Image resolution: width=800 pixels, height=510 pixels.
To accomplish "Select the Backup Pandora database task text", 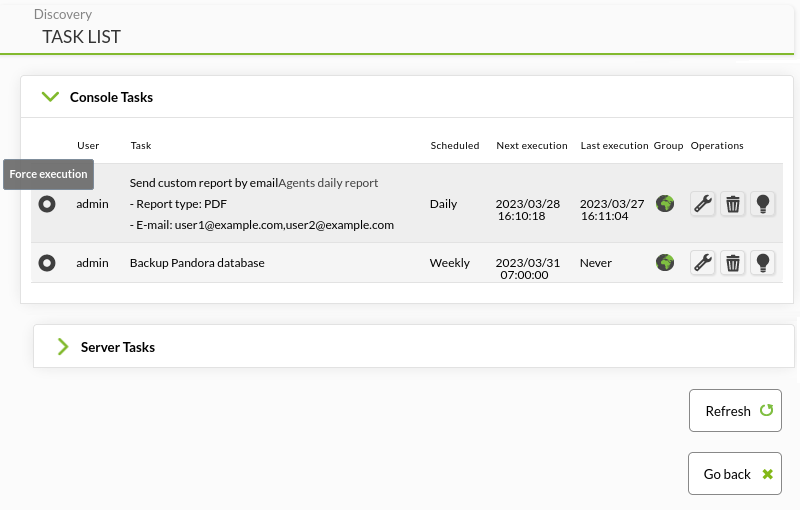I will coord(197,263).
